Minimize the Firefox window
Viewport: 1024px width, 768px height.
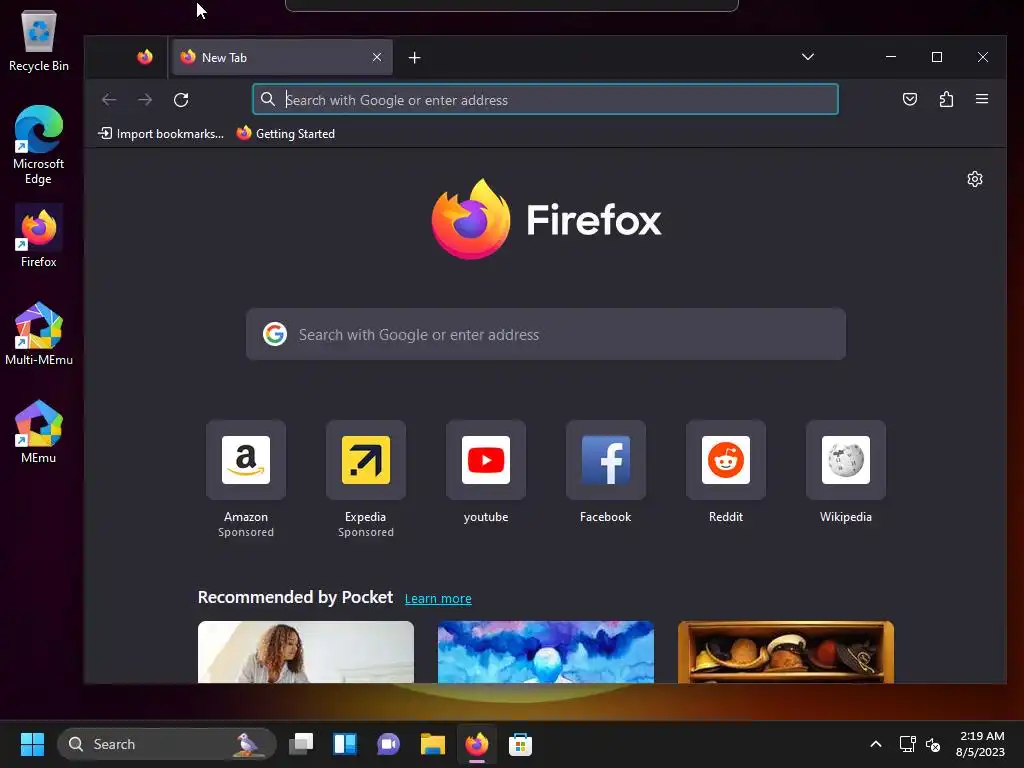point(891,57)
